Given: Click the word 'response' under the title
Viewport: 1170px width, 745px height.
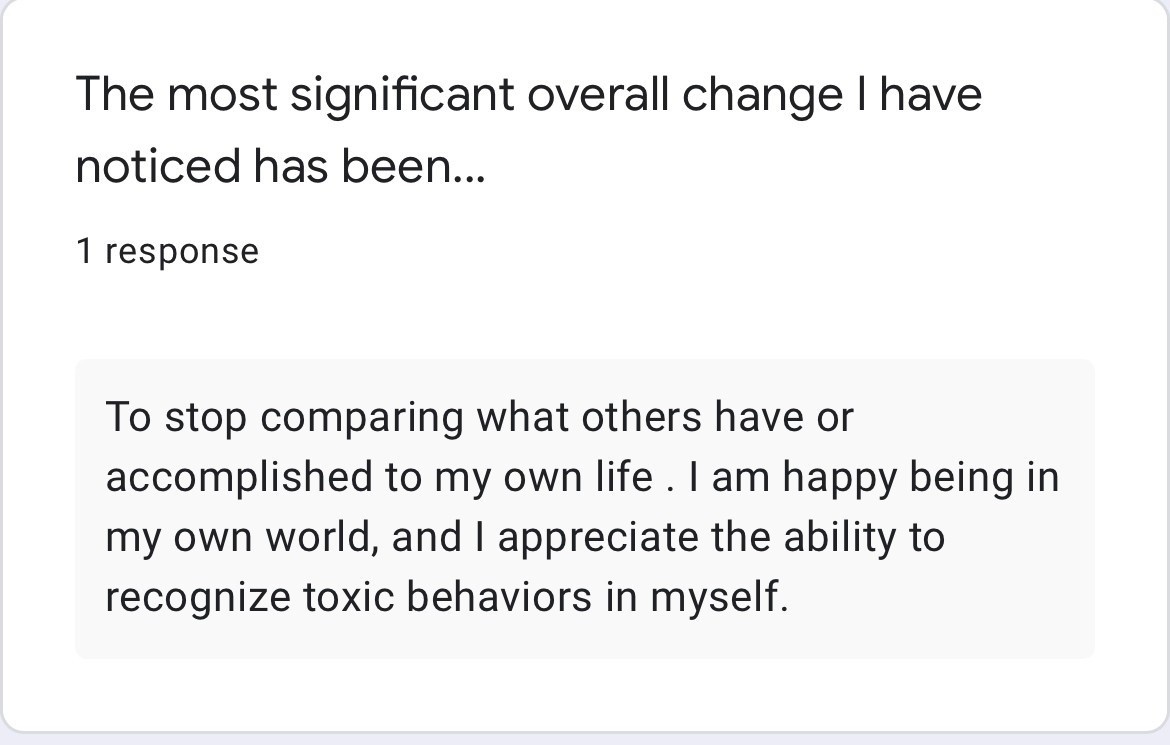Looking at the screenshot, I should tap(182, 252).
